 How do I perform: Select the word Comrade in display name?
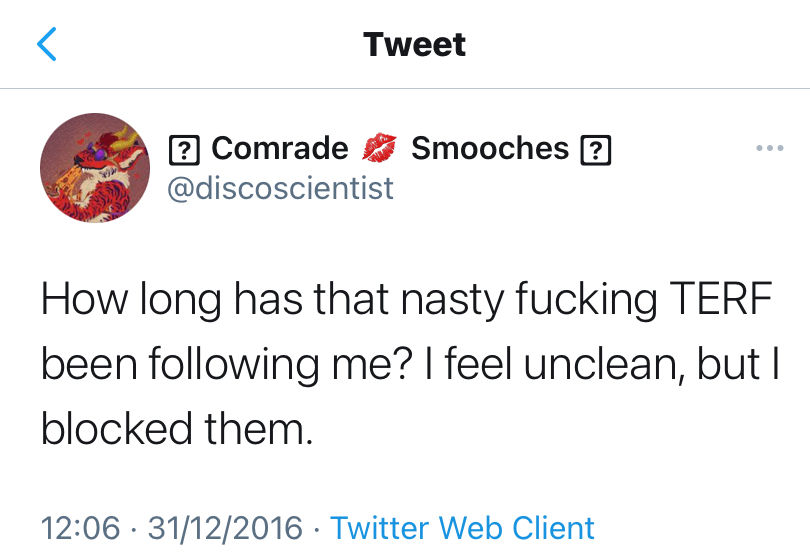pos(280,149)
